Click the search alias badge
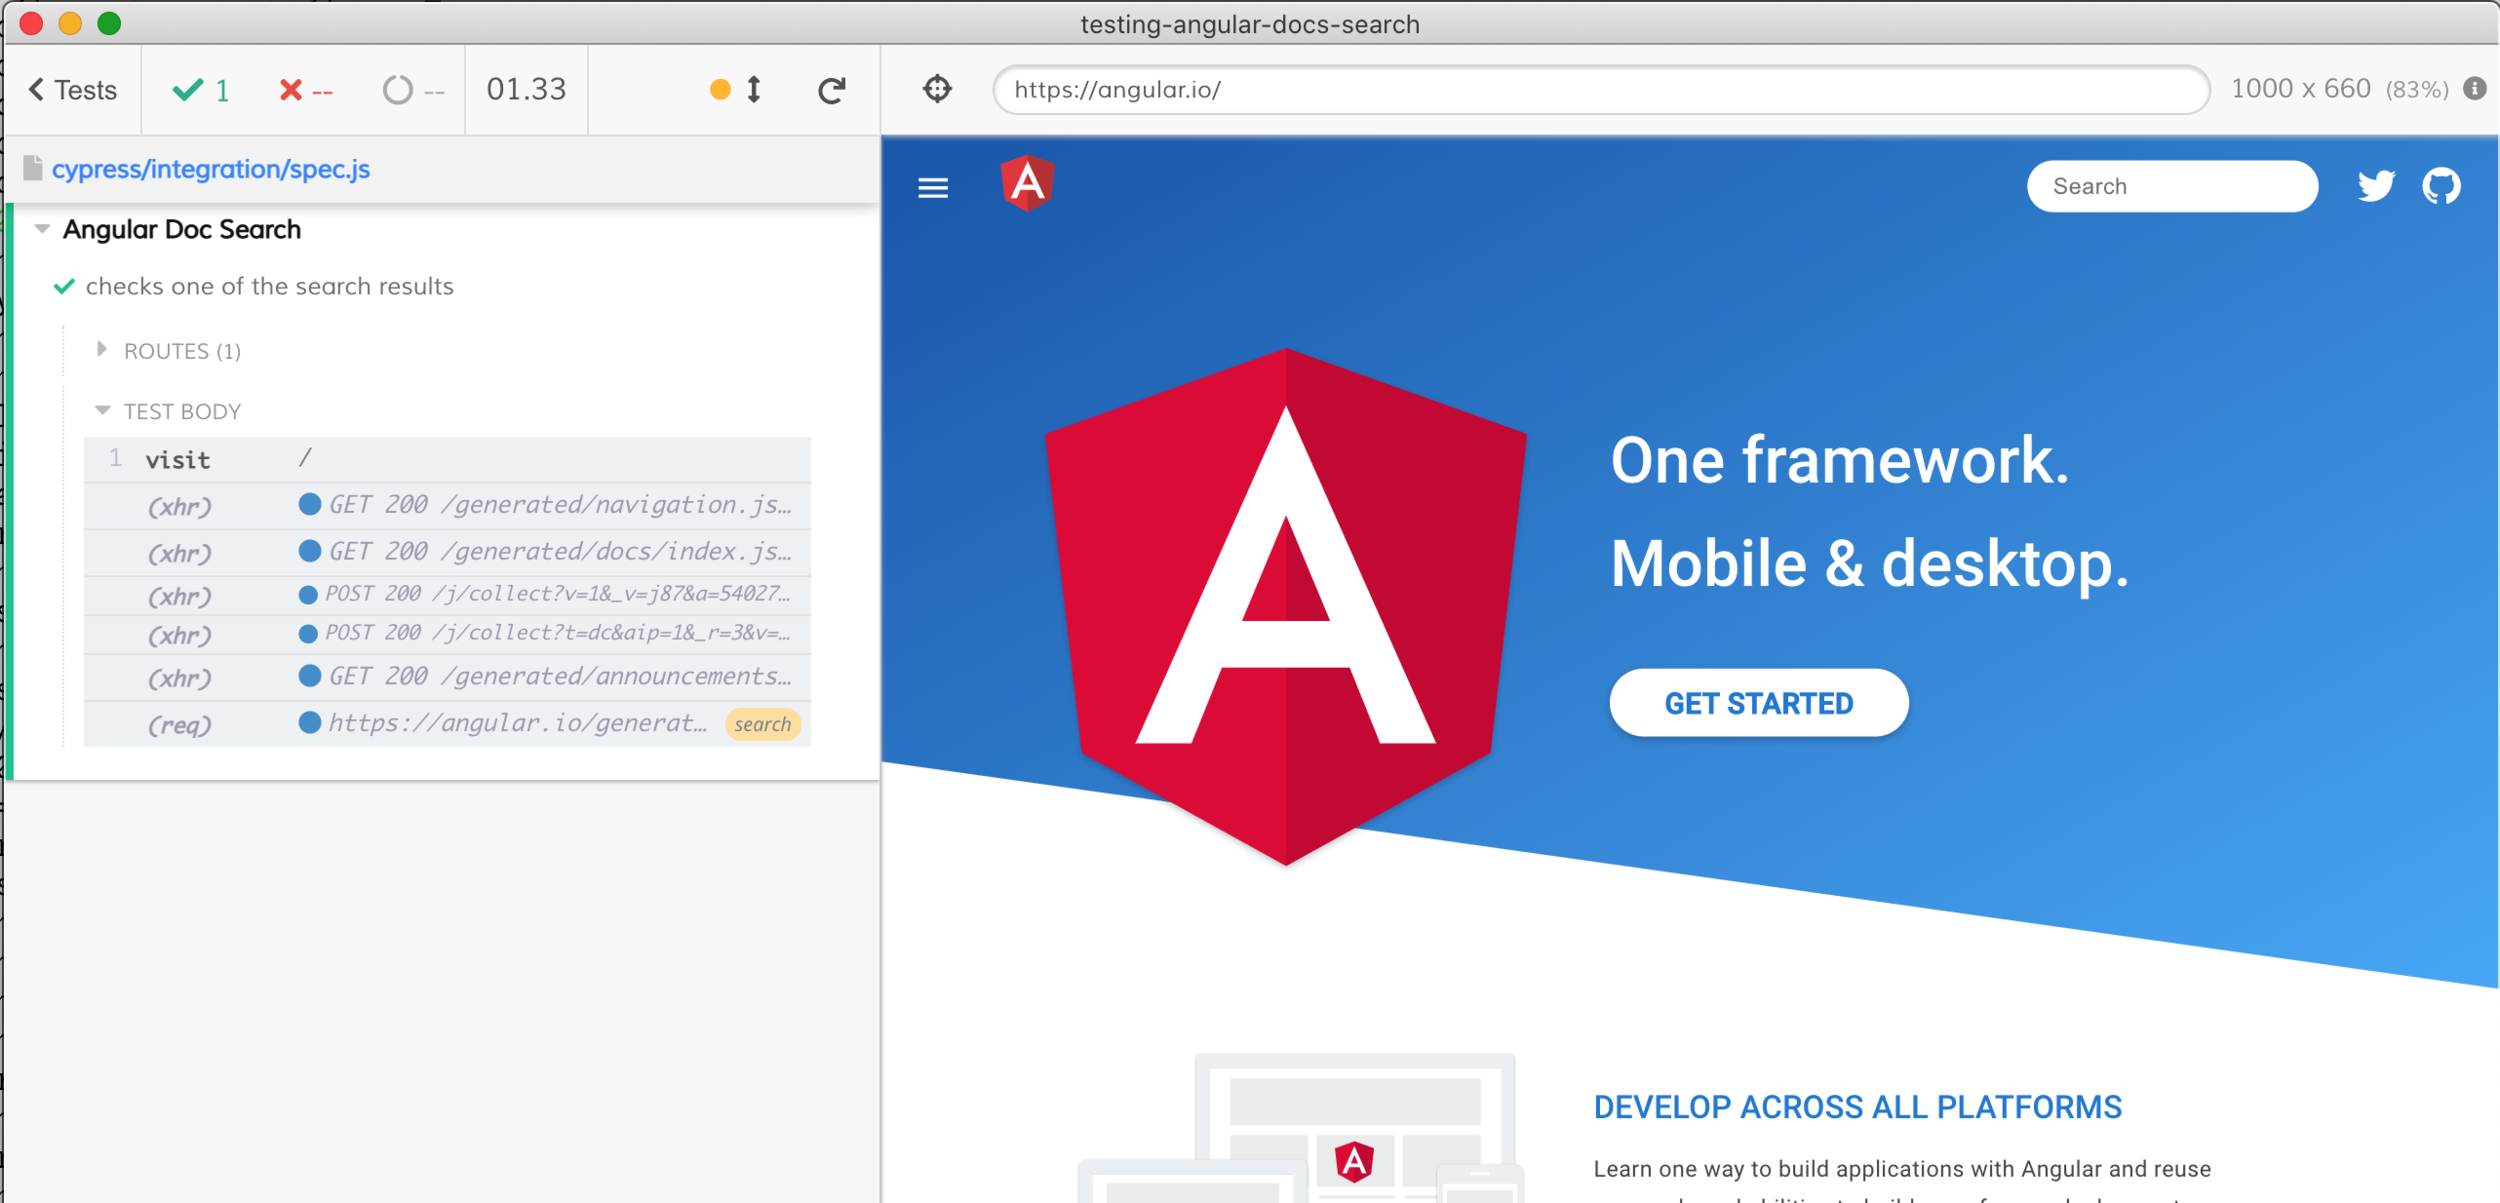This screenshot has width=2500, height=1203. (x=762, y=724)
